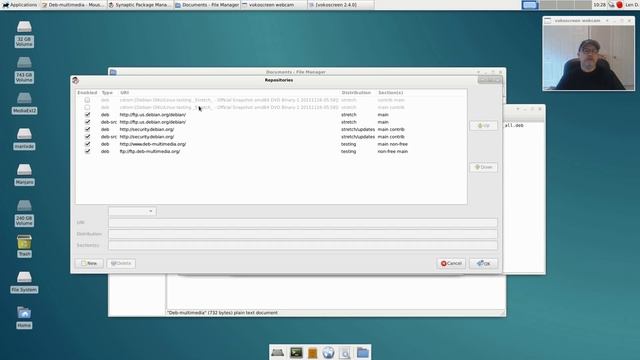The height and width of the screenshot is (360, 640).
Task: Click the show desktop icon in bottom dock
Action: [278, 352]
